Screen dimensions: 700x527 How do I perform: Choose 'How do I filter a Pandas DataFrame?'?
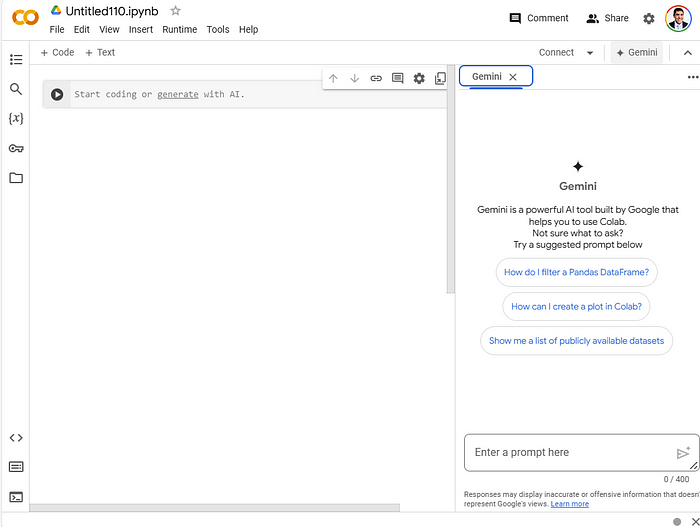(x=576, y=272)
